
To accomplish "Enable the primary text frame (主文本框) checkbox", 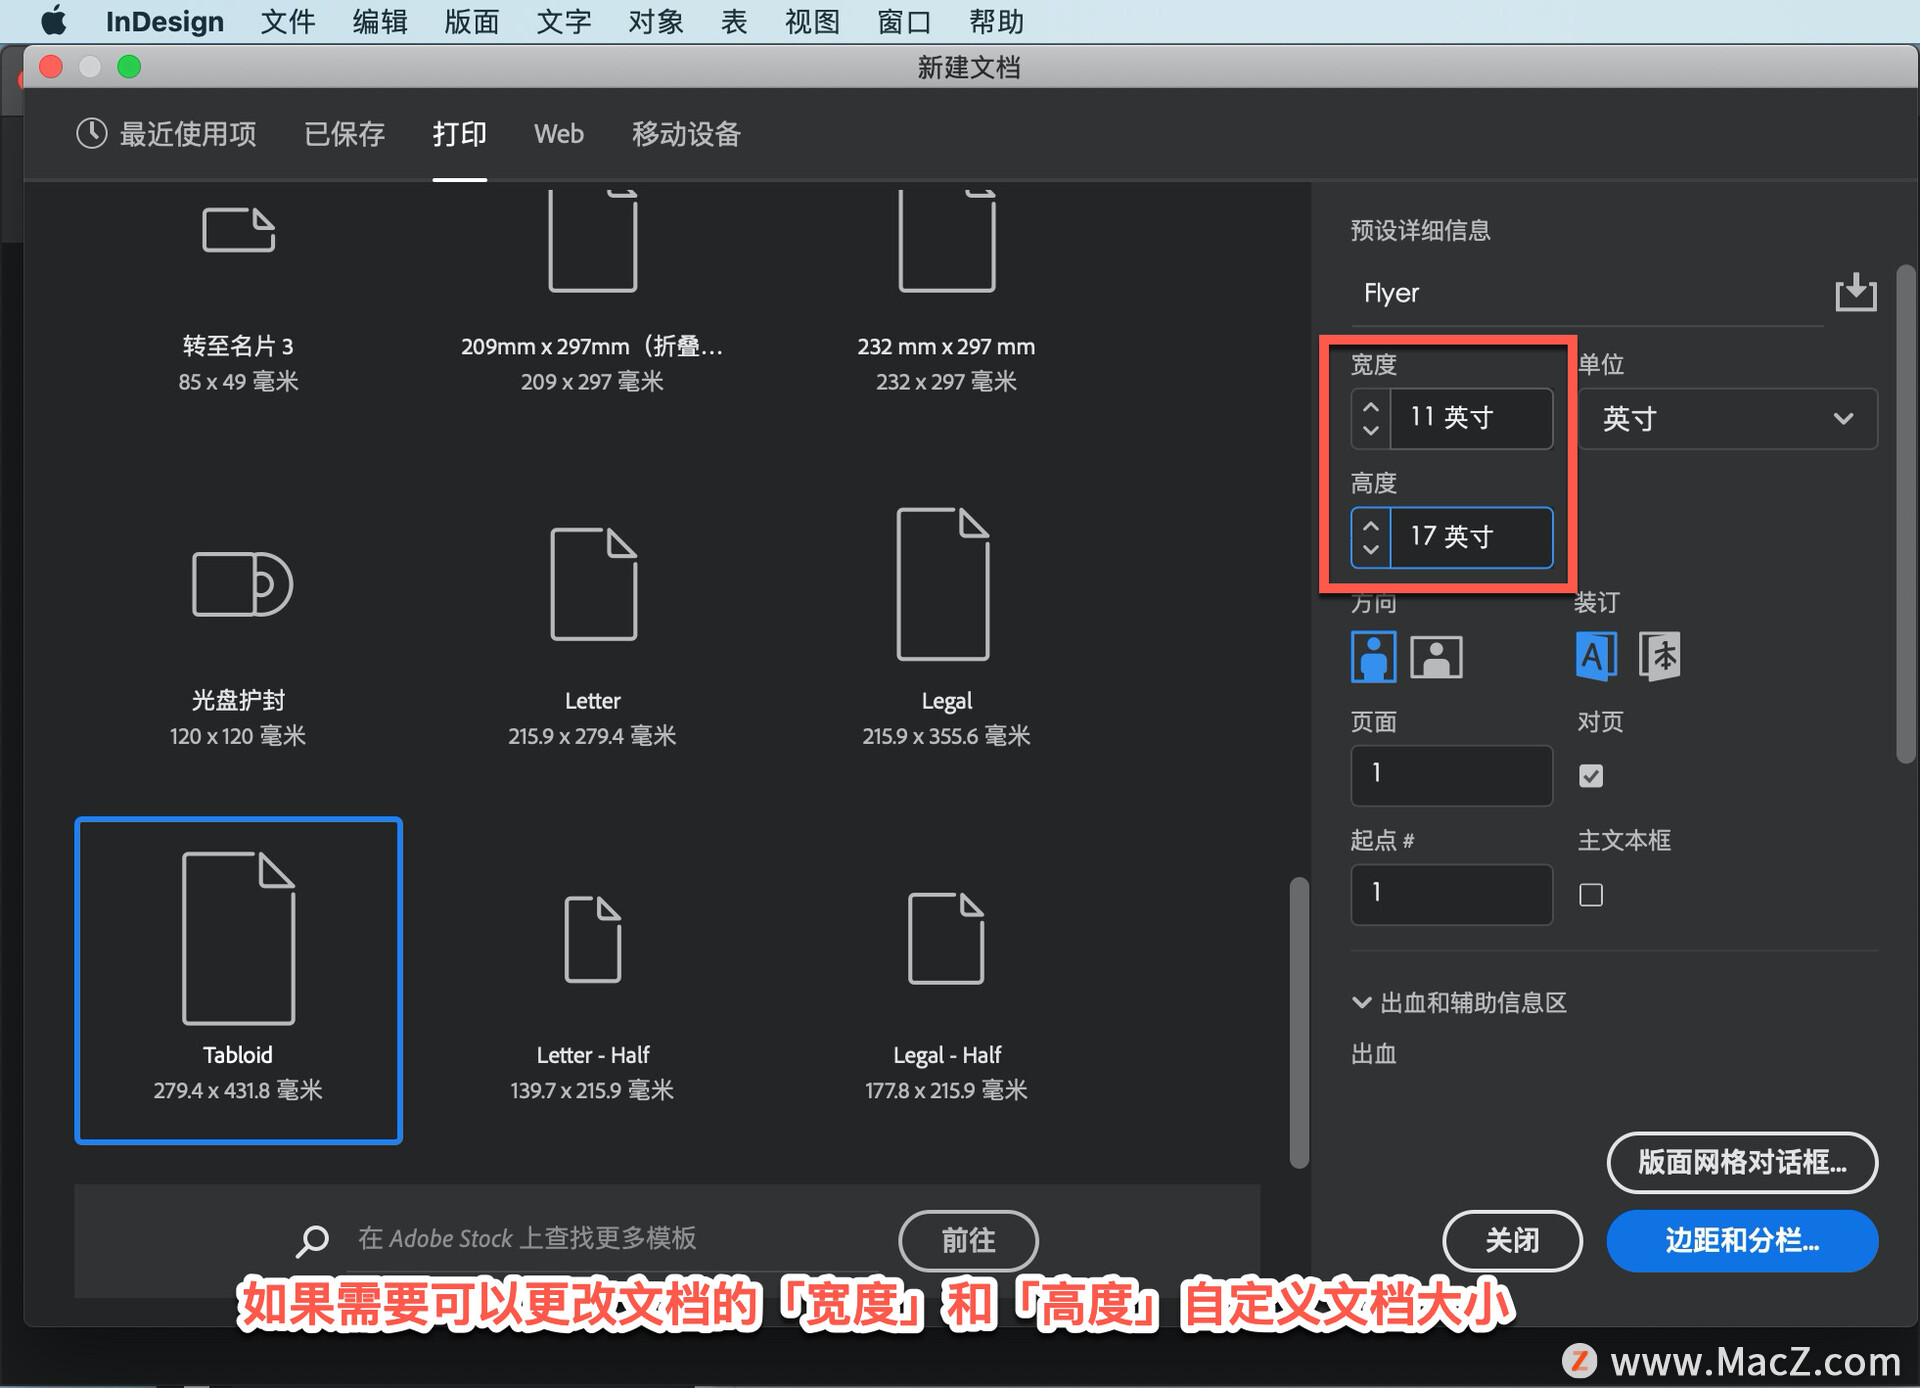I will point(1591,895).
